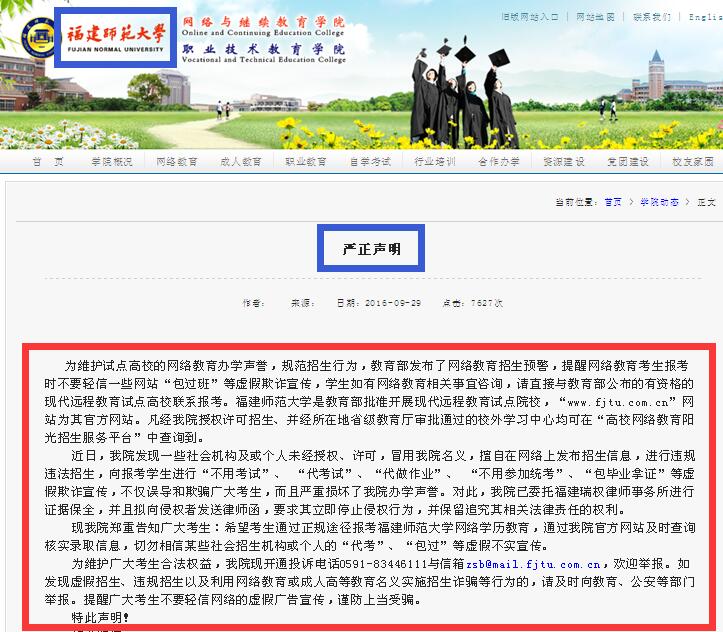Click the 旧版网站入口 link at top
The image size is (723, 632).
click(530, 17)
